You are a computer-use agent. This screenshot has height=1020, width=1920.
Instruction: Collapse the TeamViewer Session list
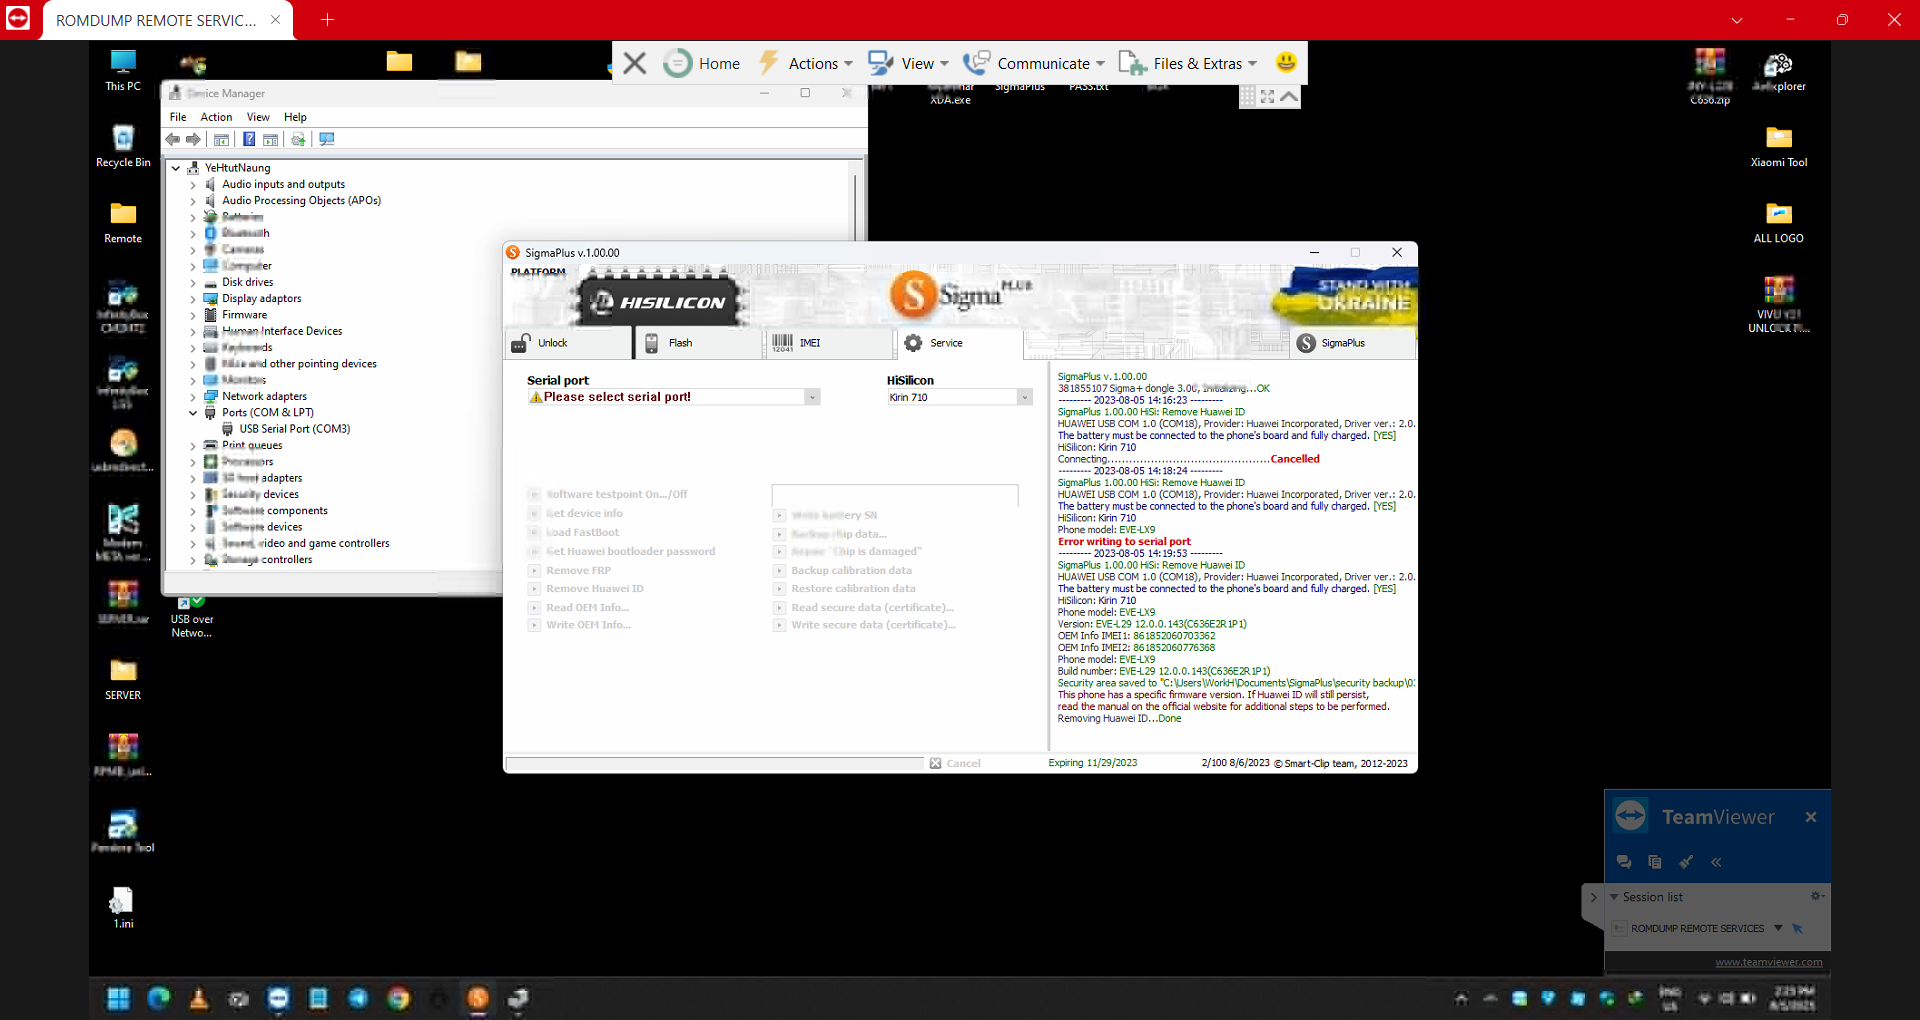pyautogui.click(x=1614, y=897)
